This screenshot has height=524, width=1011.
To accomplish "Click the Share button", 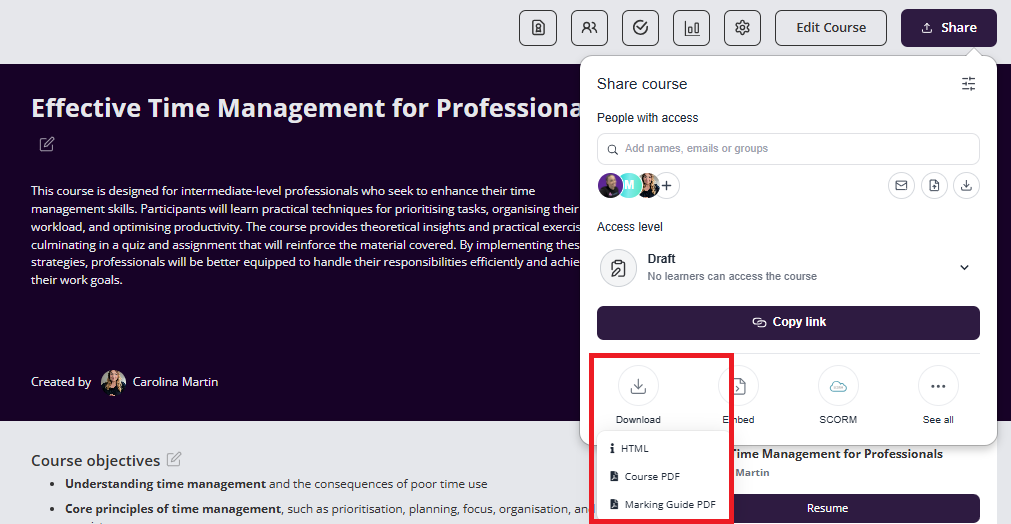I will pos(948,28).
